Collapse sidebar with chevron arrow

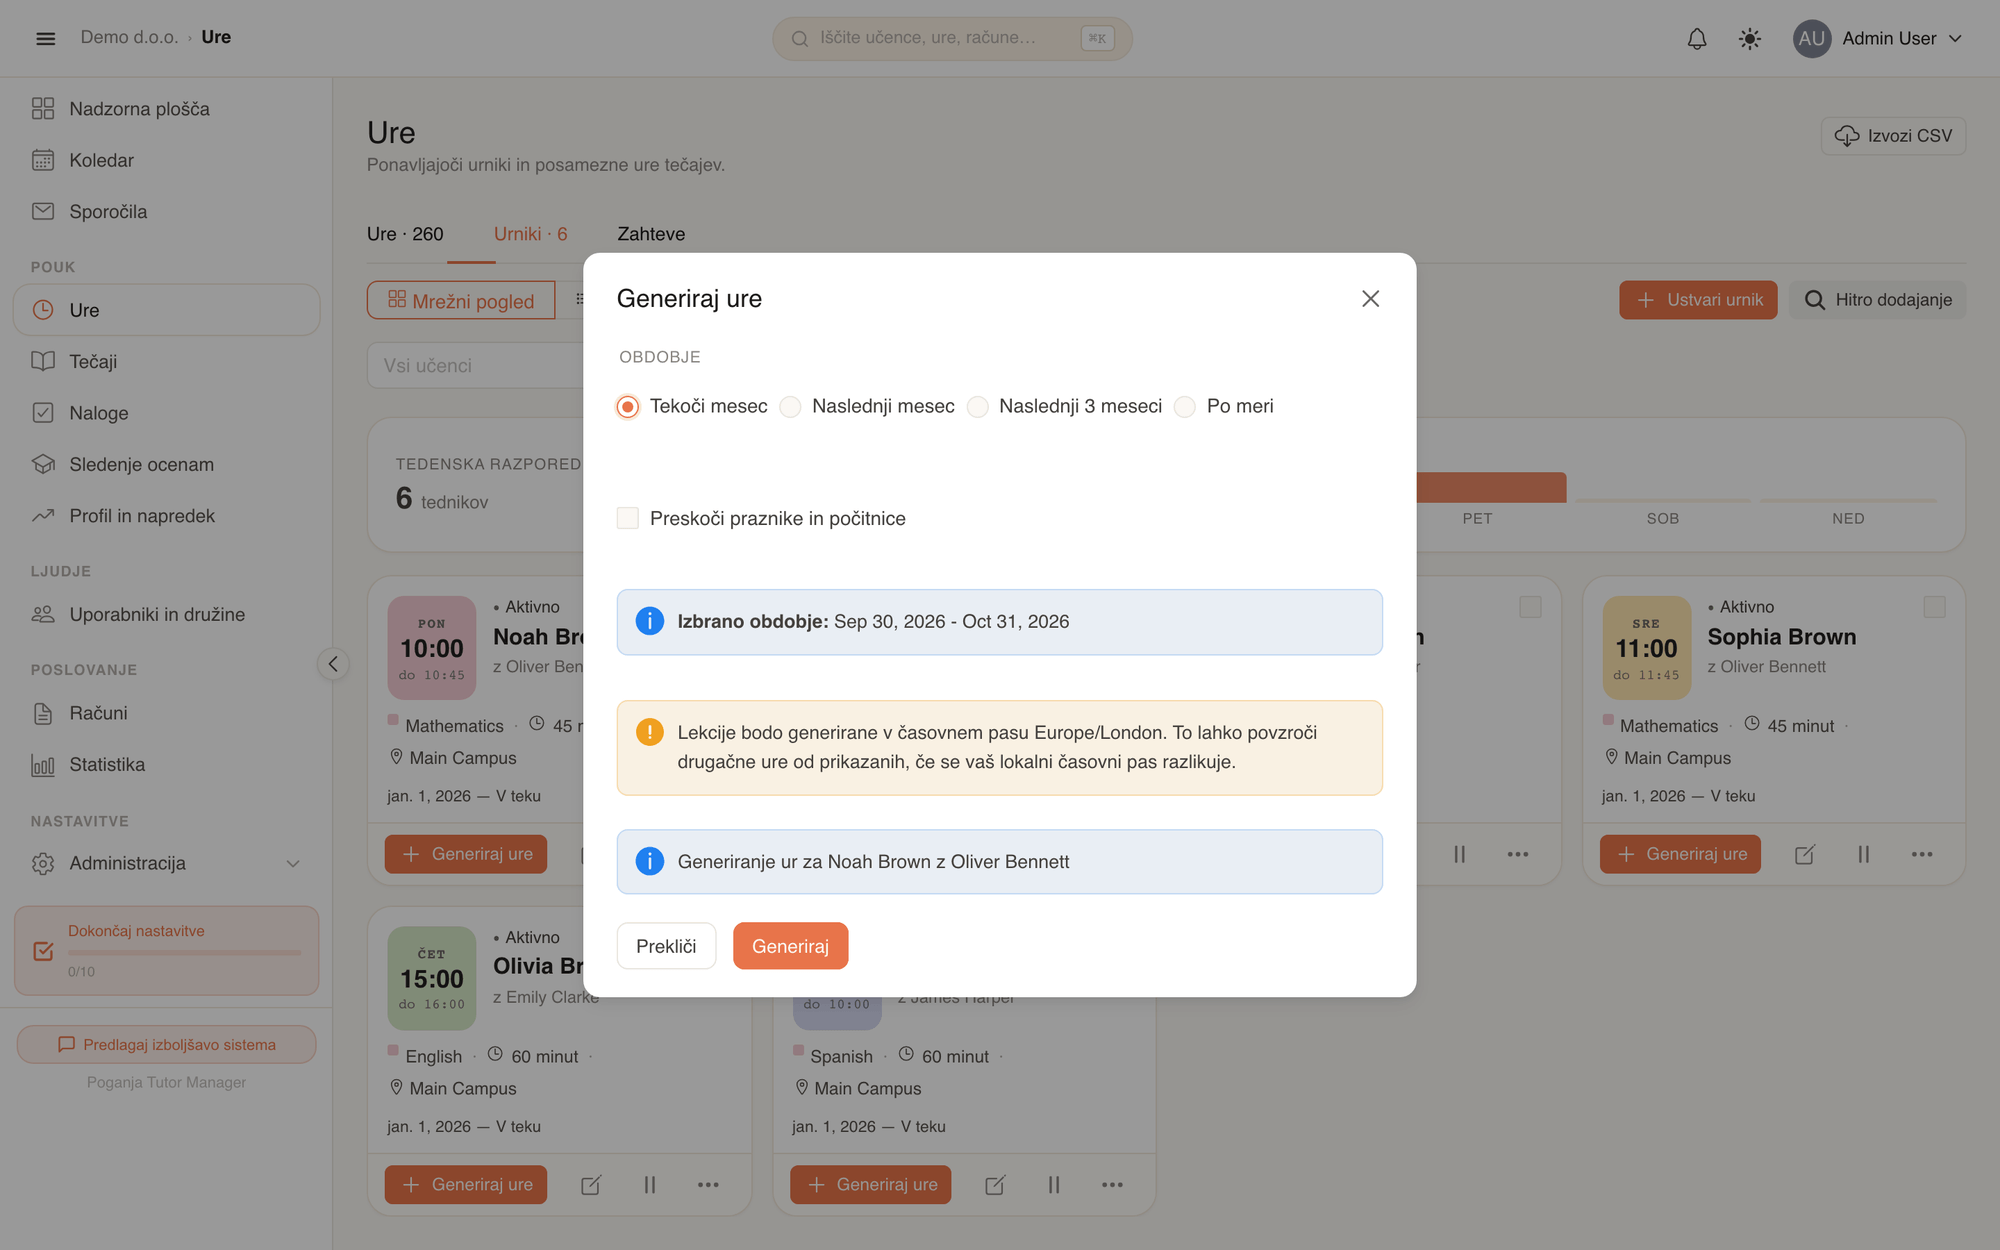click(333, 664)
